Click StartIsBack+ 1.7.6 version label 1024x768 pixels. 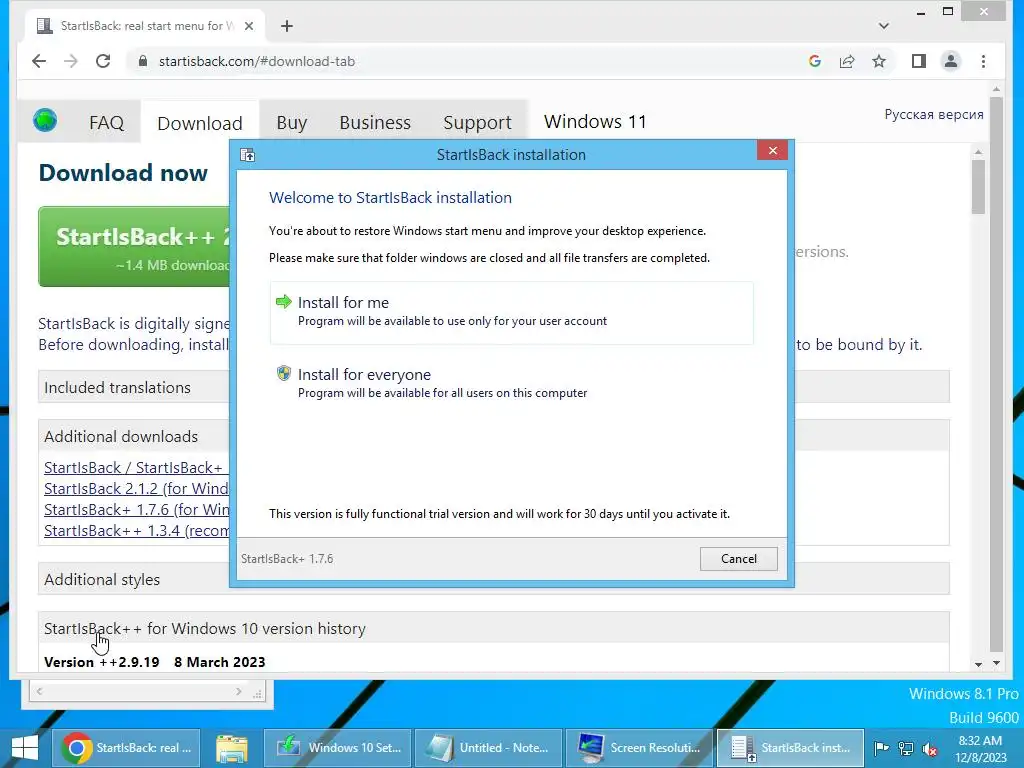point(287,559)
